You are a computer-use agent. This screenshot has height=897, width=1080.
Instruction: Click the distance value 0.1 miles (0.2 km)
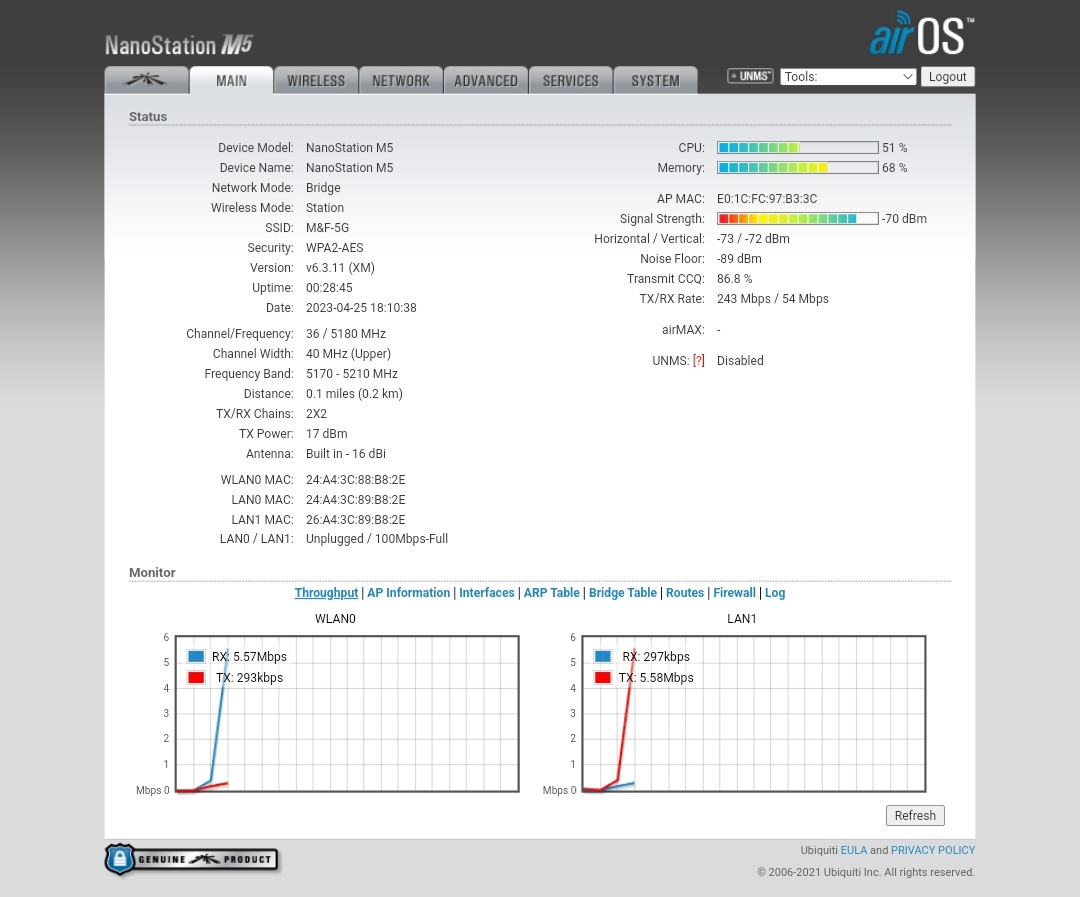[x=354, y=393]
